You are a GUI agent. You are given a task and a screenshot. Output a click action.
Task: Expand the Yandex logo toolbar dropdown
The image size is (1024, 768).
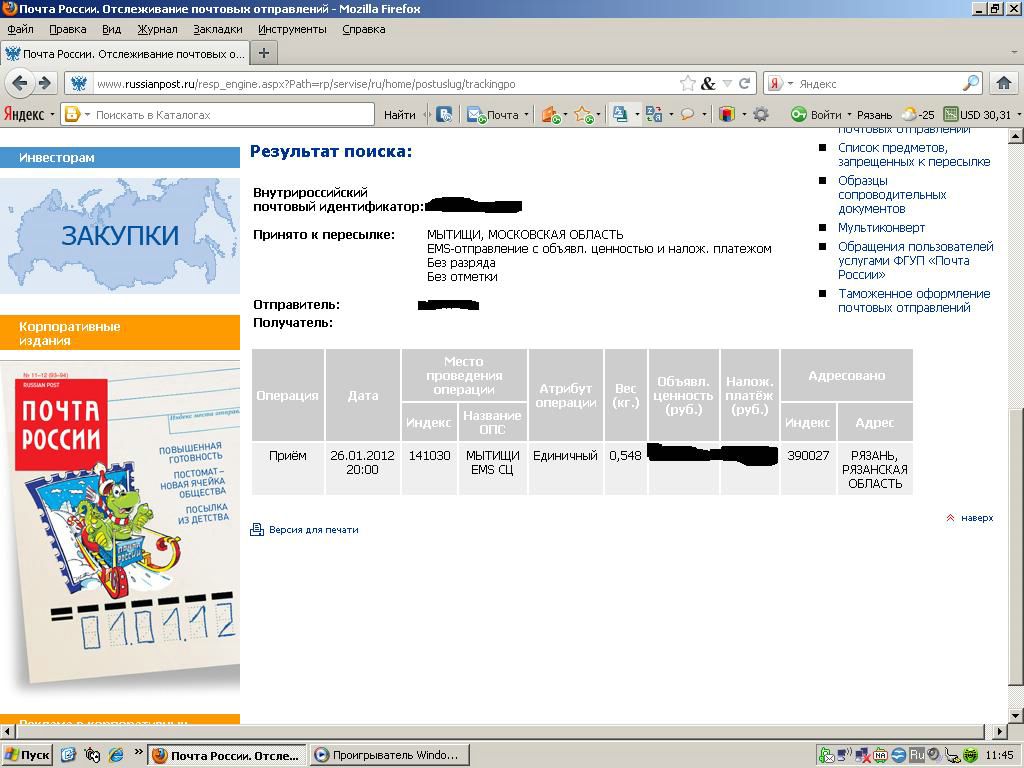[x=52, y=115]
